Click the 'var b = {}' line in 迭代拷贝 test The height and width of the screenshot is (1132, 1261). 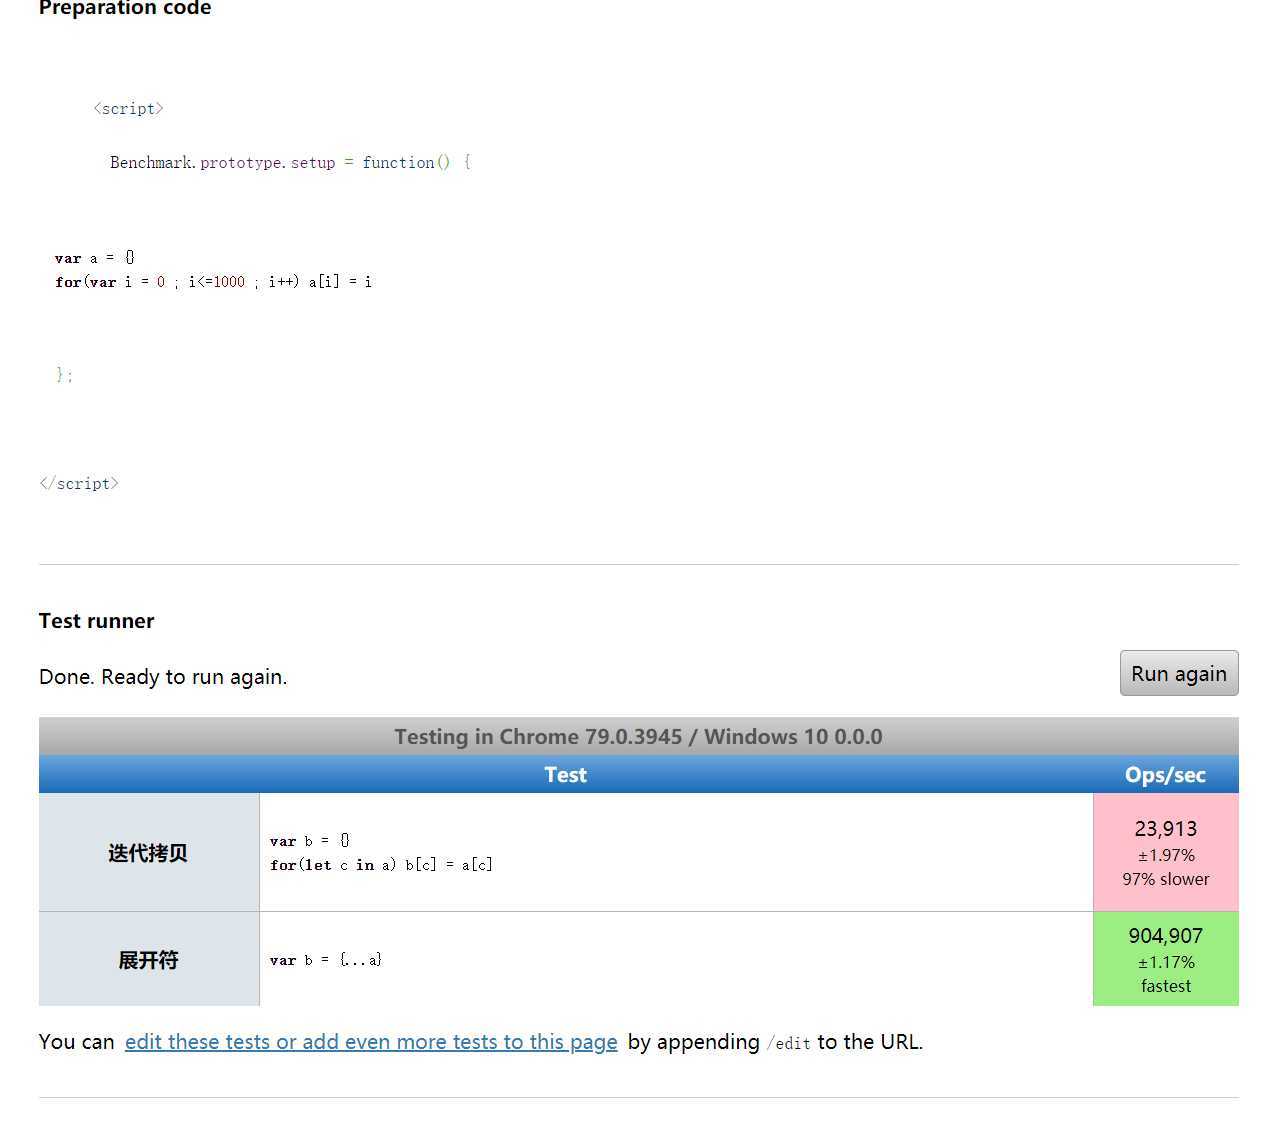click(310, 841)
